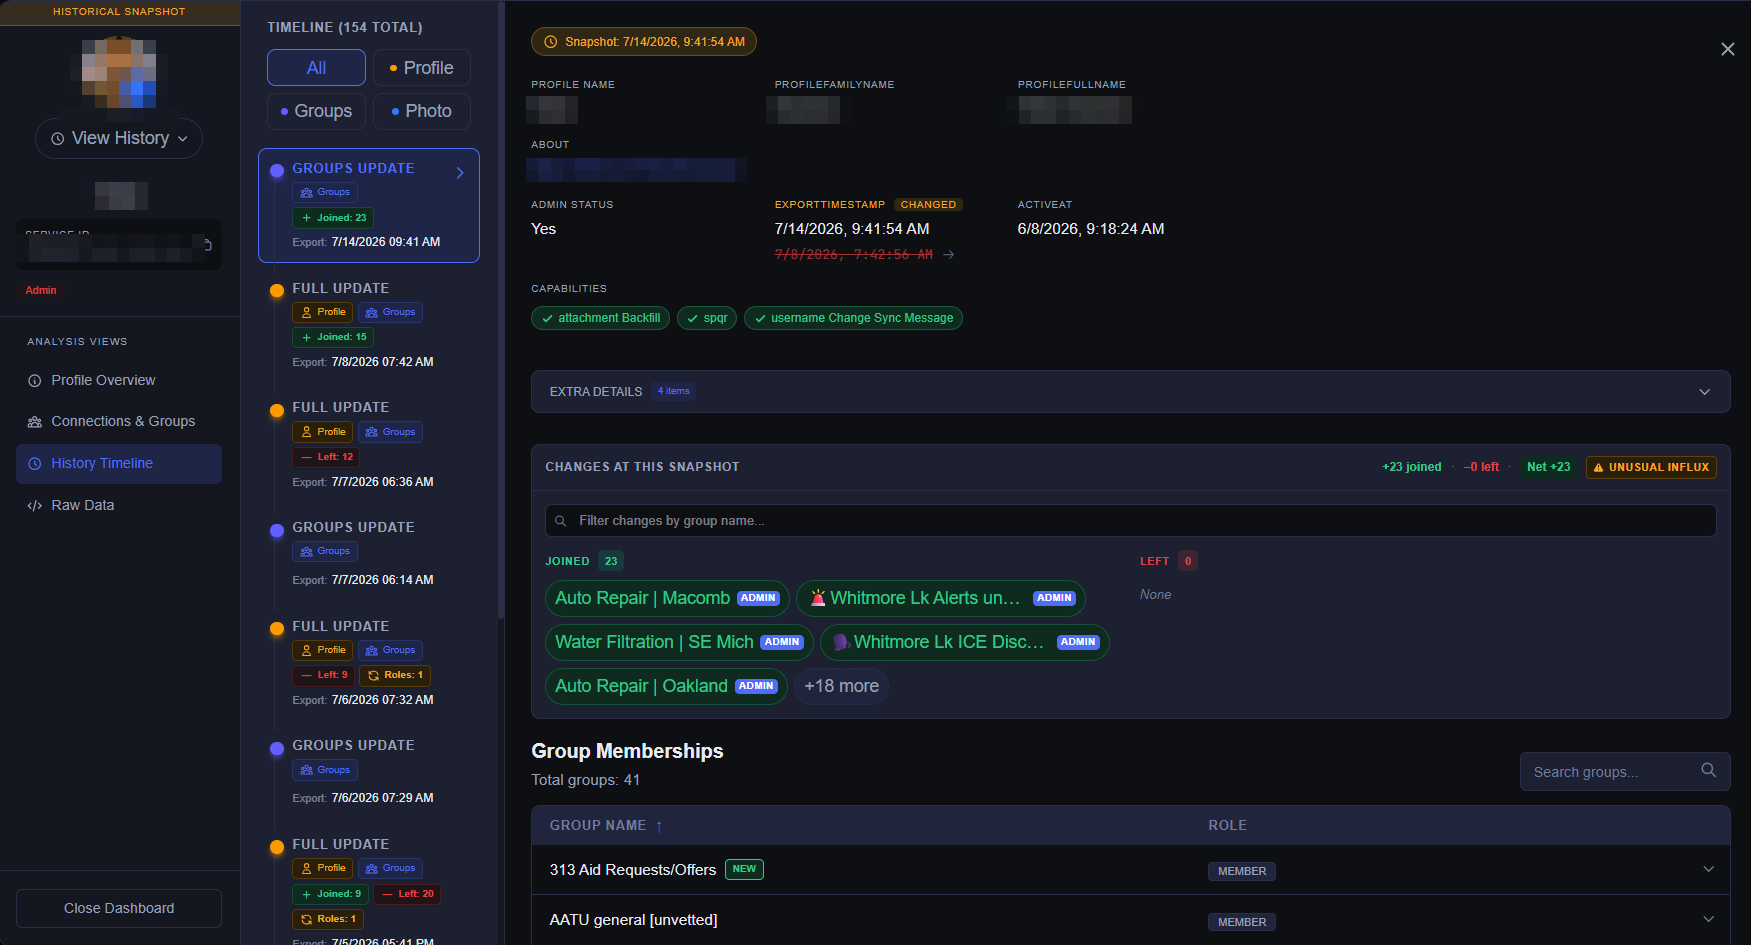Viewport: 1751px width, 945px height.
Task: Open the Profile Overview view
Action: [x=119, y=381]
